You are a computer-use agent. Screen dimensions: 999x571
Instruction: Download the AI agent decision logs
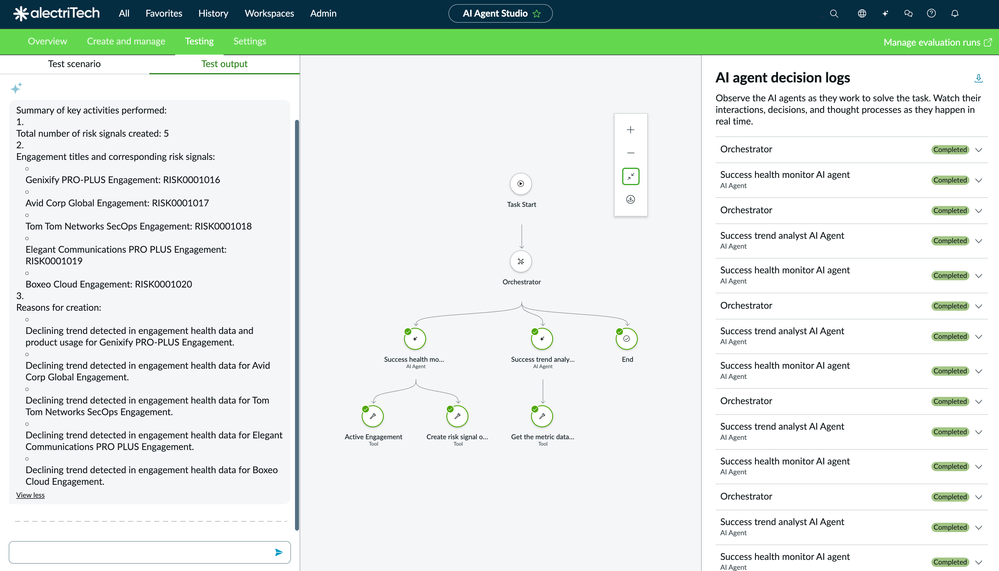979,78
